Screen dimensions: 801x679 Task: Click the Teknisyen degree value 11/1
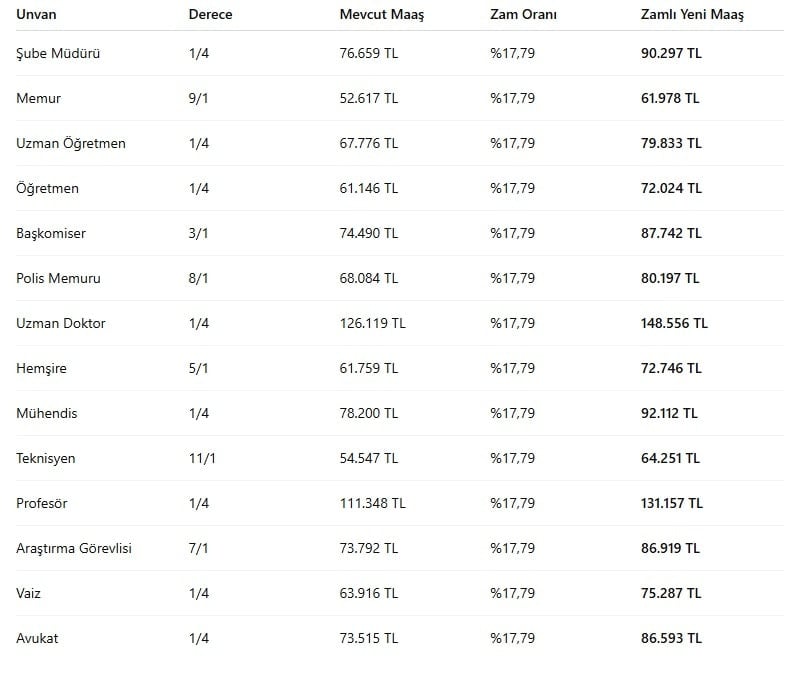point(202,458)
